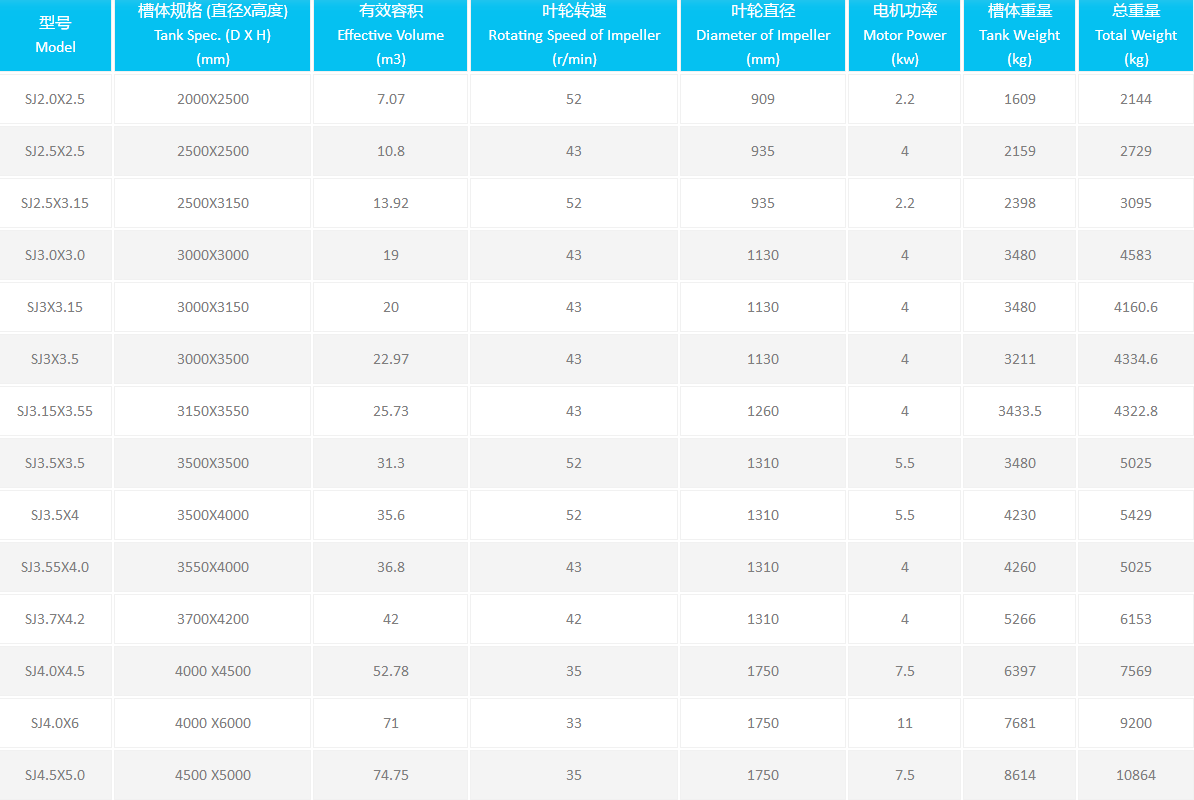The image size is (1194, 800).
Task: Select the SJ2.0X2.5 model cell
Action: coord(55,99)
